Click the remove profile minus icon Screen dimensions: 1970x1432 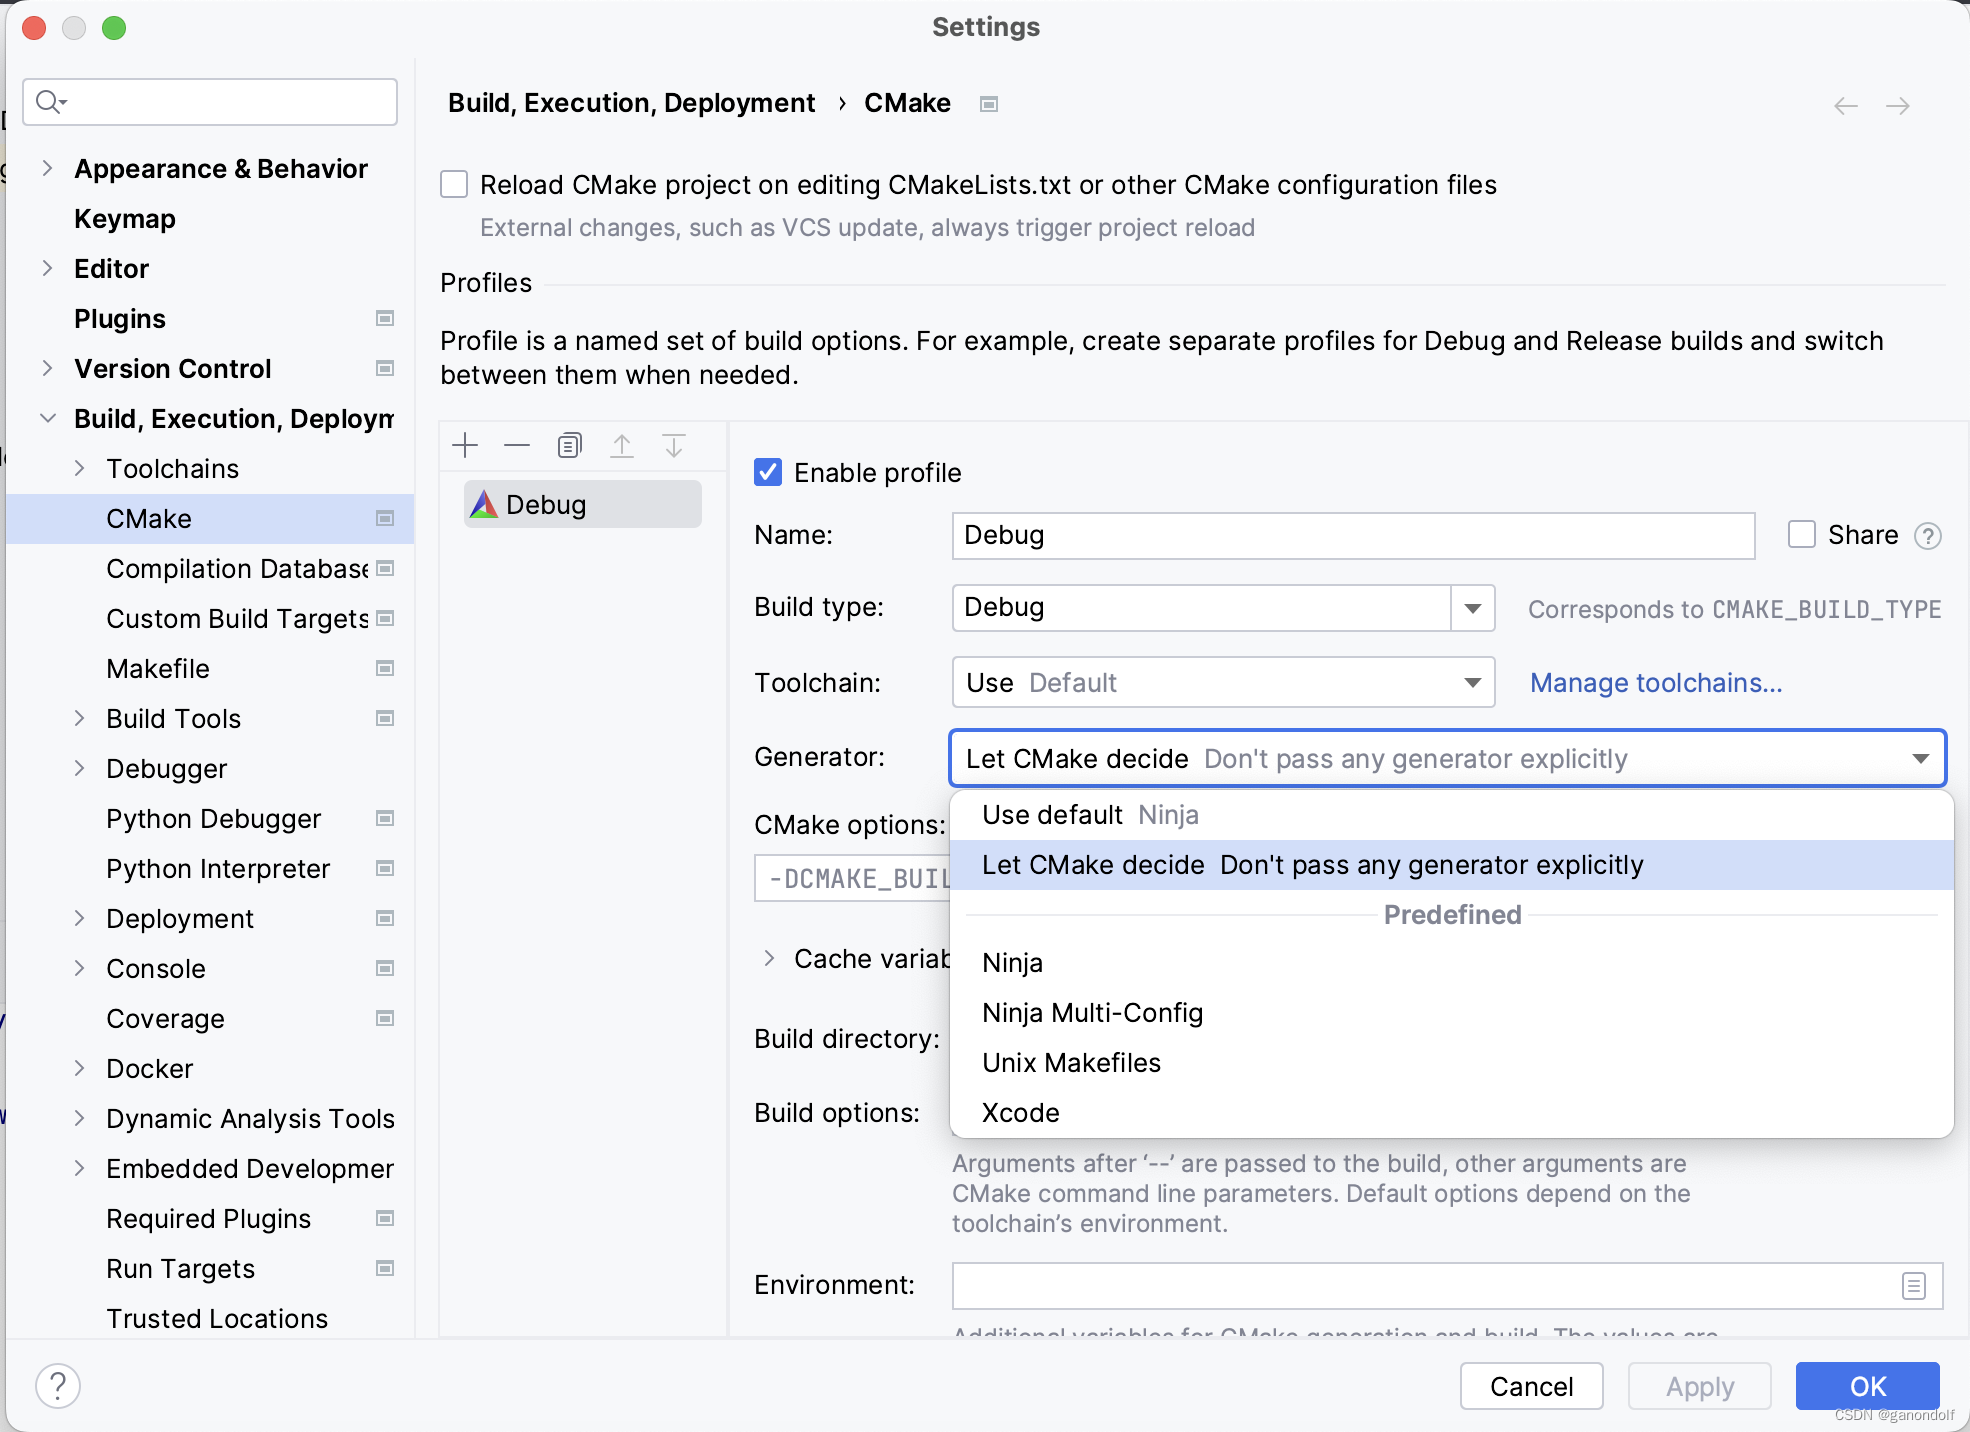pos(517,446)
